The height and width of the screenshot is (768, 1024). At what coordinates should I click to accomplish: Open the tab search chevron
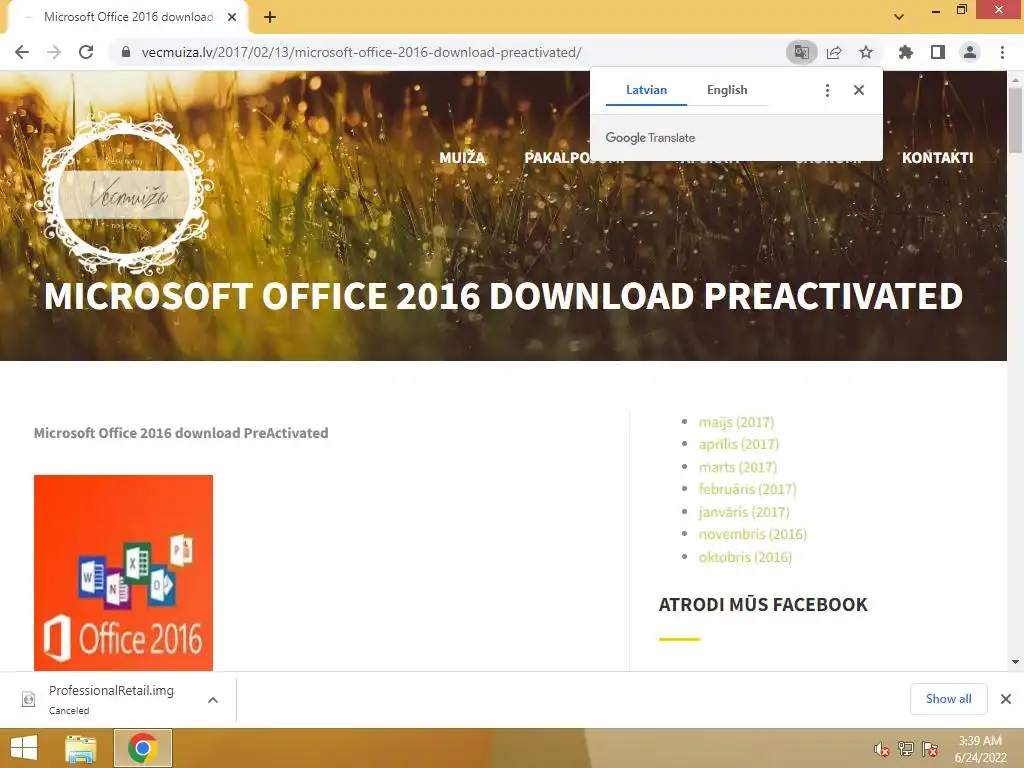[899, 17]
